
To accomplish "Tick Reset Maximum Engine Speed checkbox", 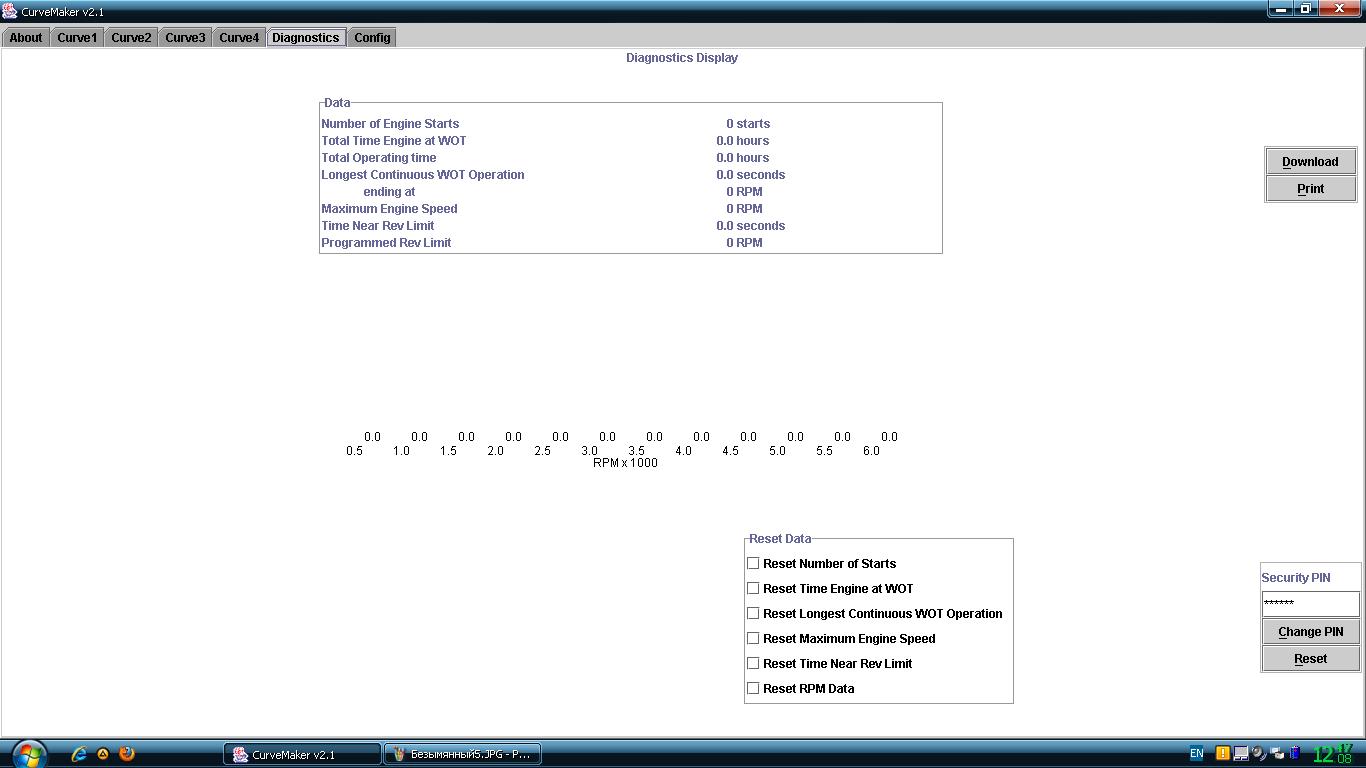I will (x=753, y=638).
